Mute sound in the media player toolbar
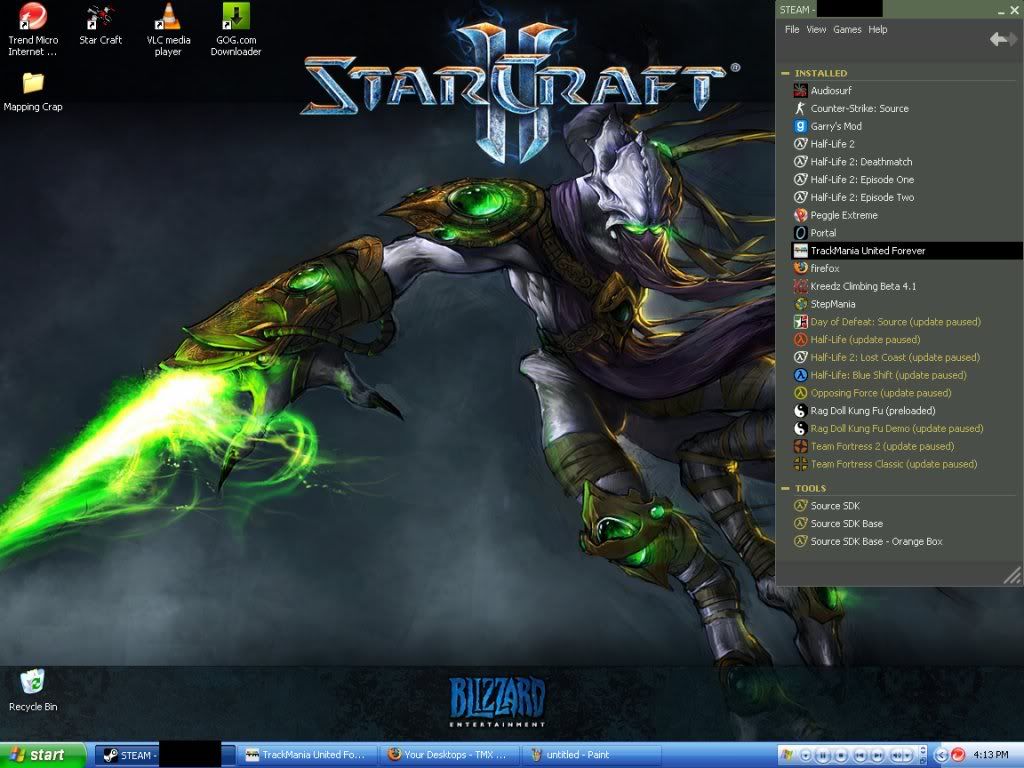Viewport: 1024px width, 768px height. click(x=896, y=756)
